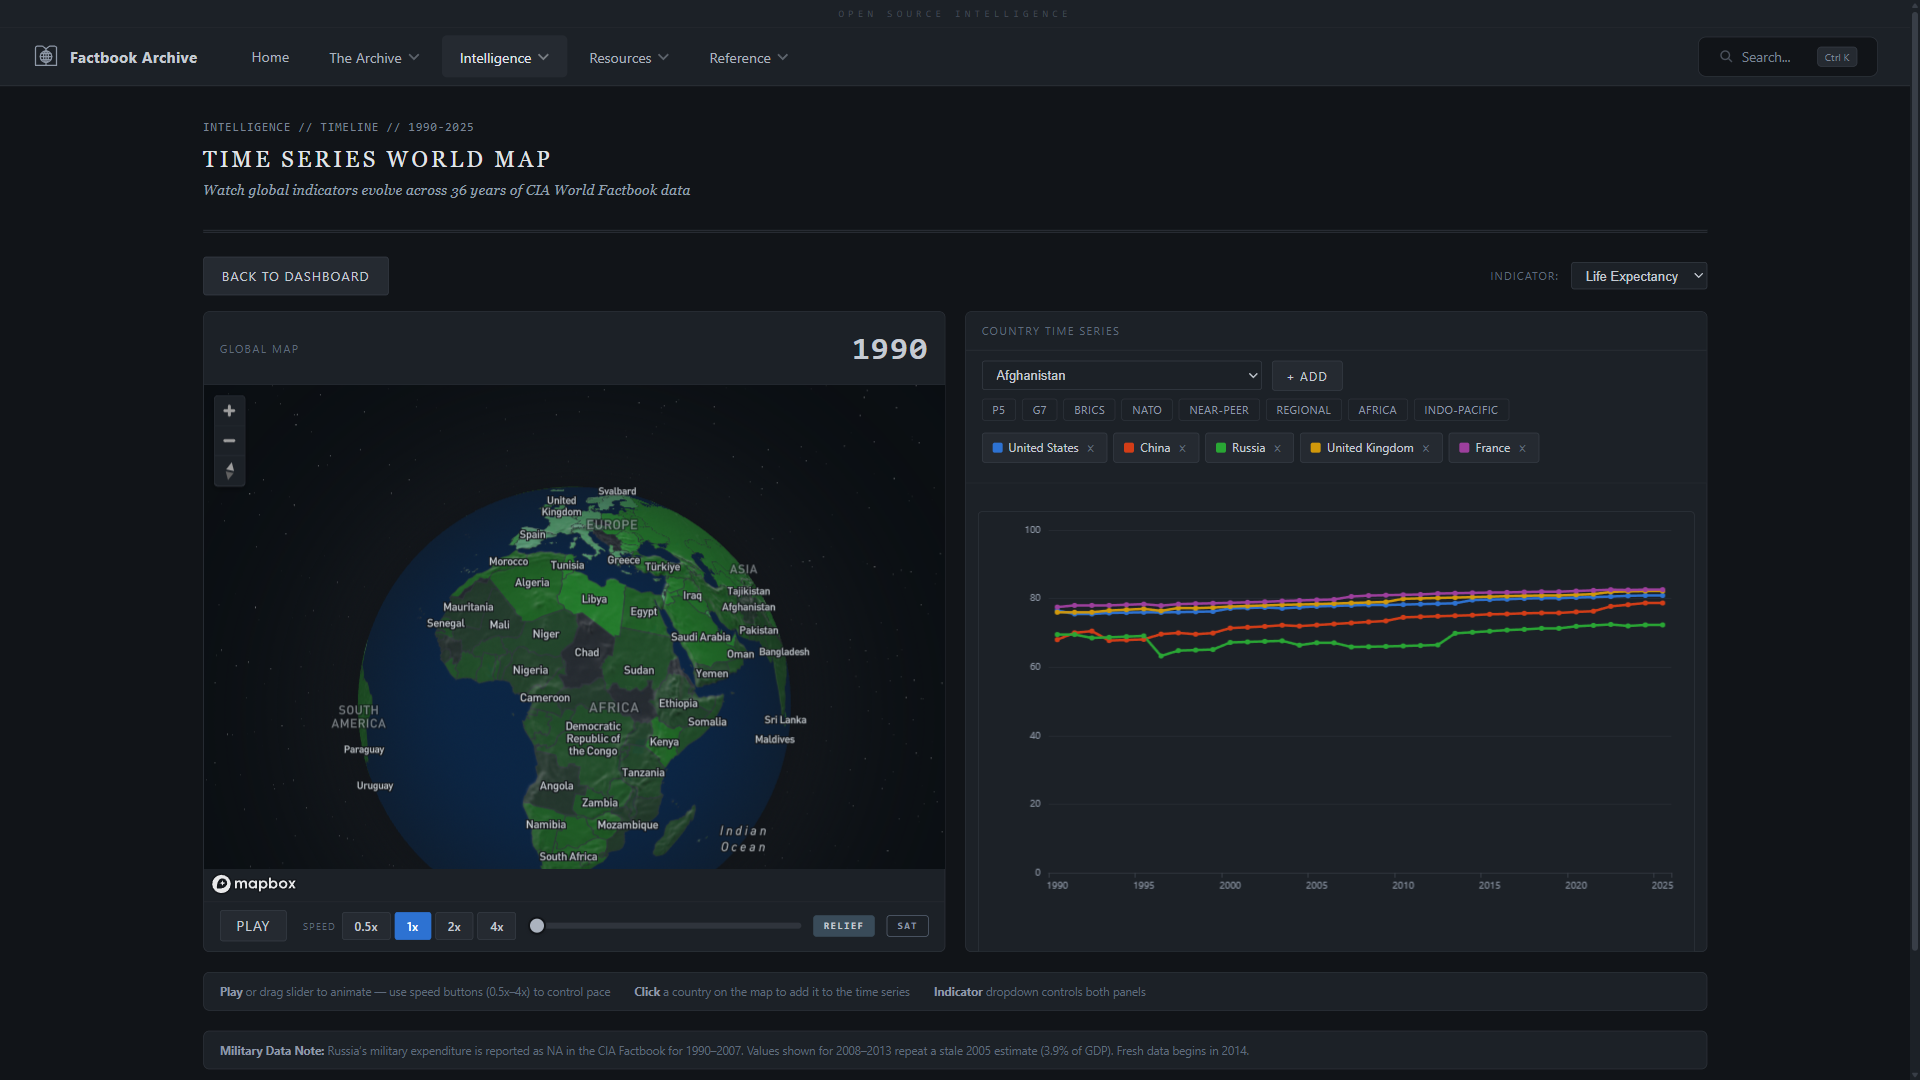1920x1080 pixels.
Task: Click the map zoom out minus icon
Action: point(229,441)
